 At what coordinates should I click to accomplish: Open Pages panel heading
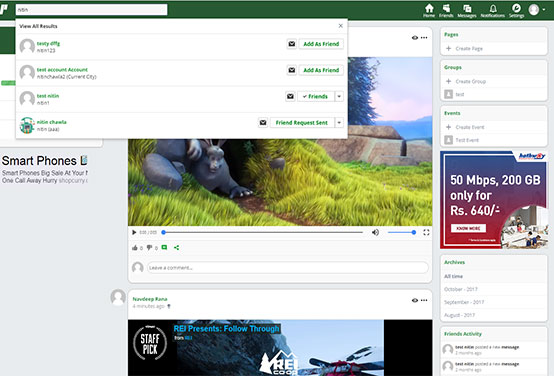pyautogui.click(x=451, y=35)
